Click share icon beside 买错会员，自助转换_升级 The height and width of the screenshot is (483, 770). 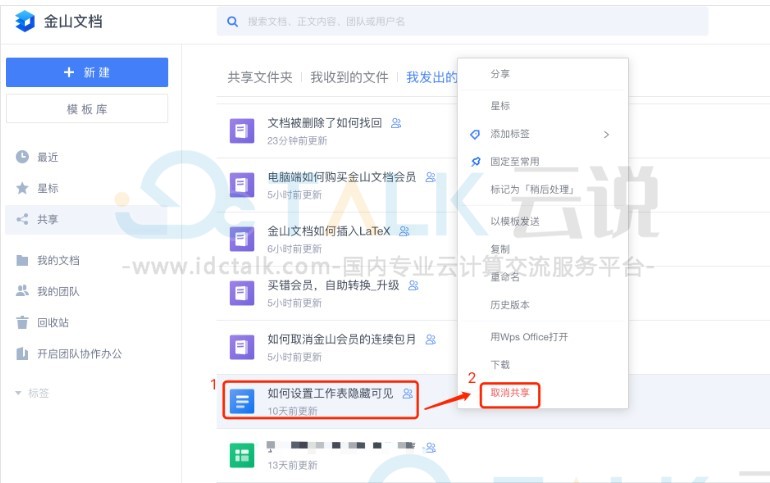tap(413, 285)
